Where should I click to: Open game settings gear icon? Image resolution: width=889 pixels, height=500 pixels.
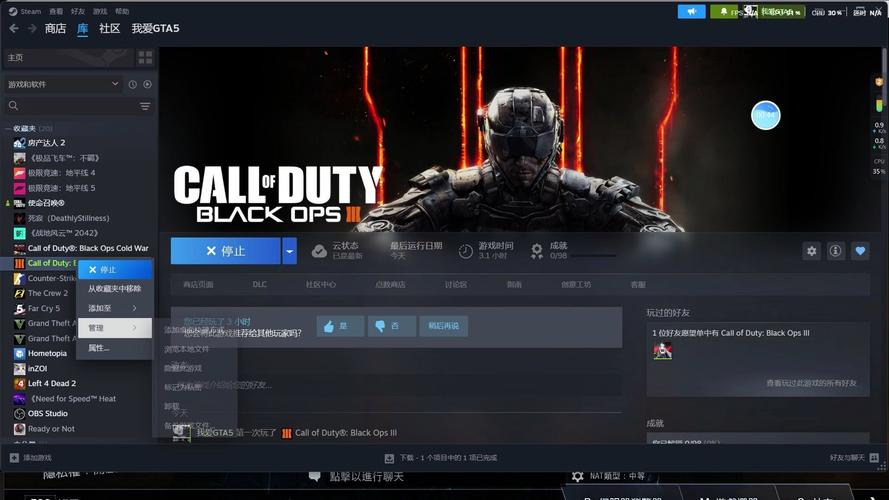click(x=812, y=251)
